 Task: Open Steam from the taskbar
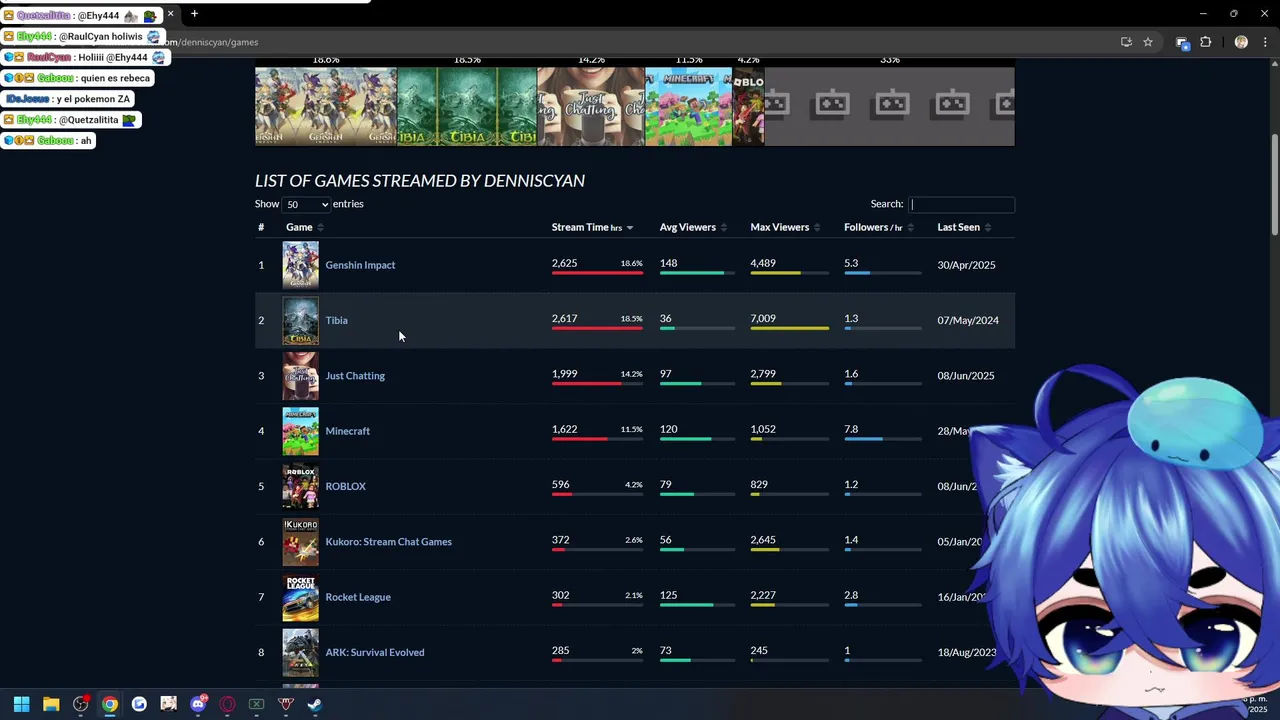314,704
